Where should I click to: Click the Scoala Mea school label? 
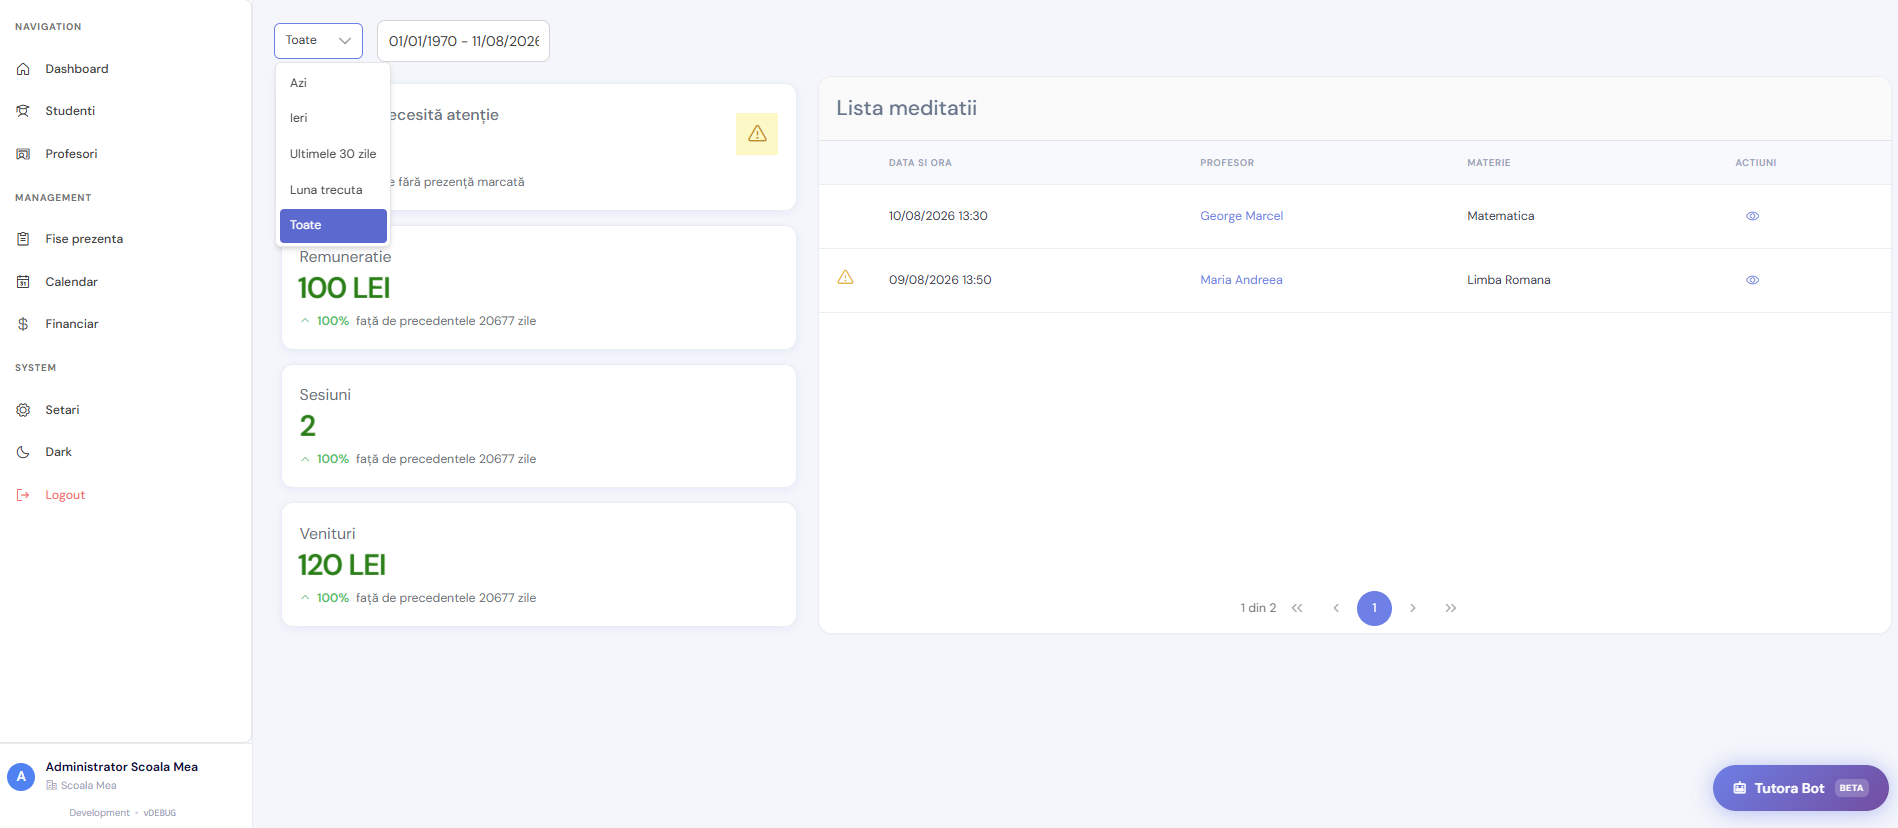click(x=88, y=786)
